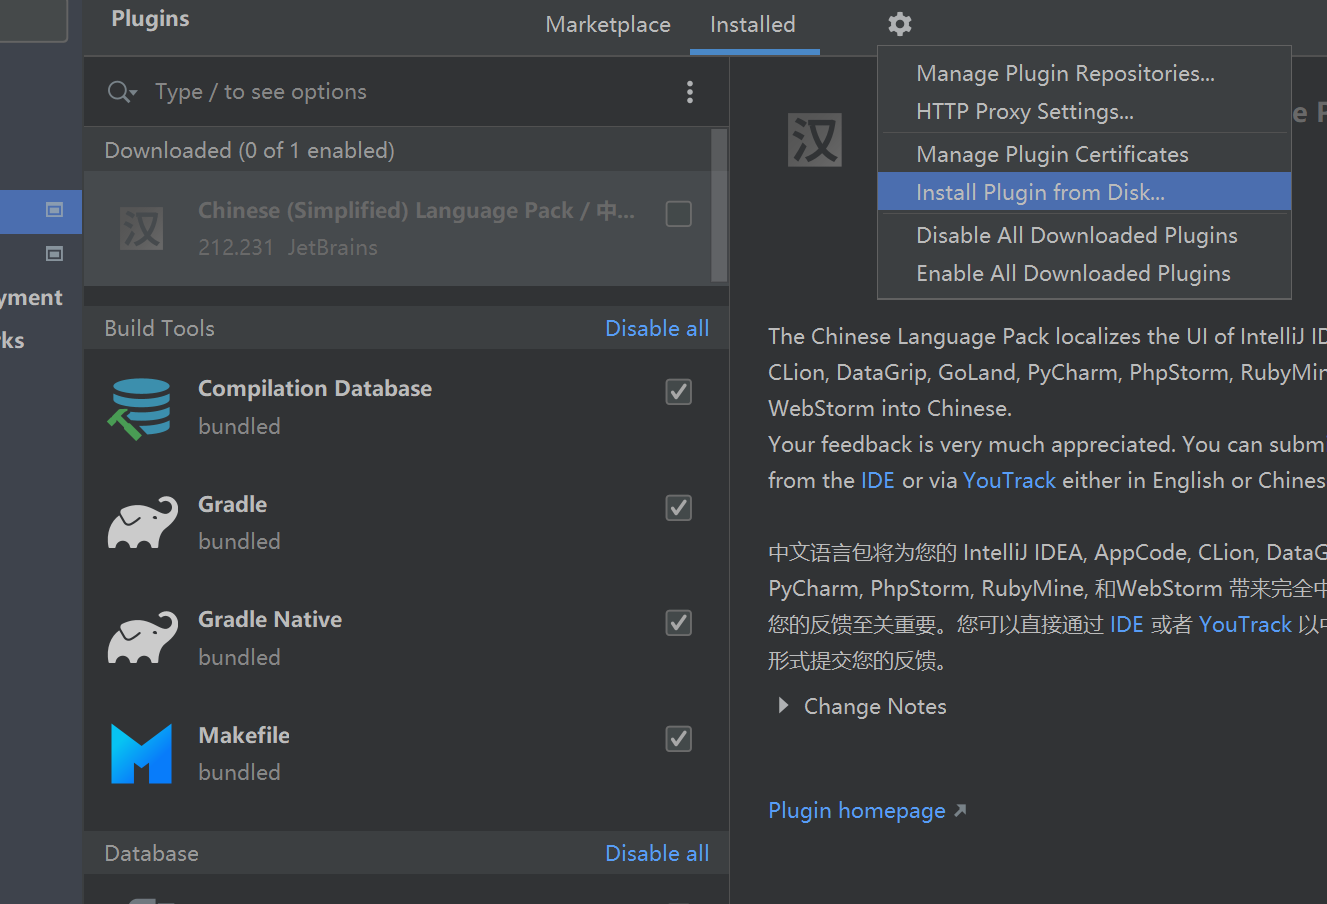This screenshot has width=1327, height=904.
Task: Select Enable All Downloaded Plugins
Action: [1073, 273]
